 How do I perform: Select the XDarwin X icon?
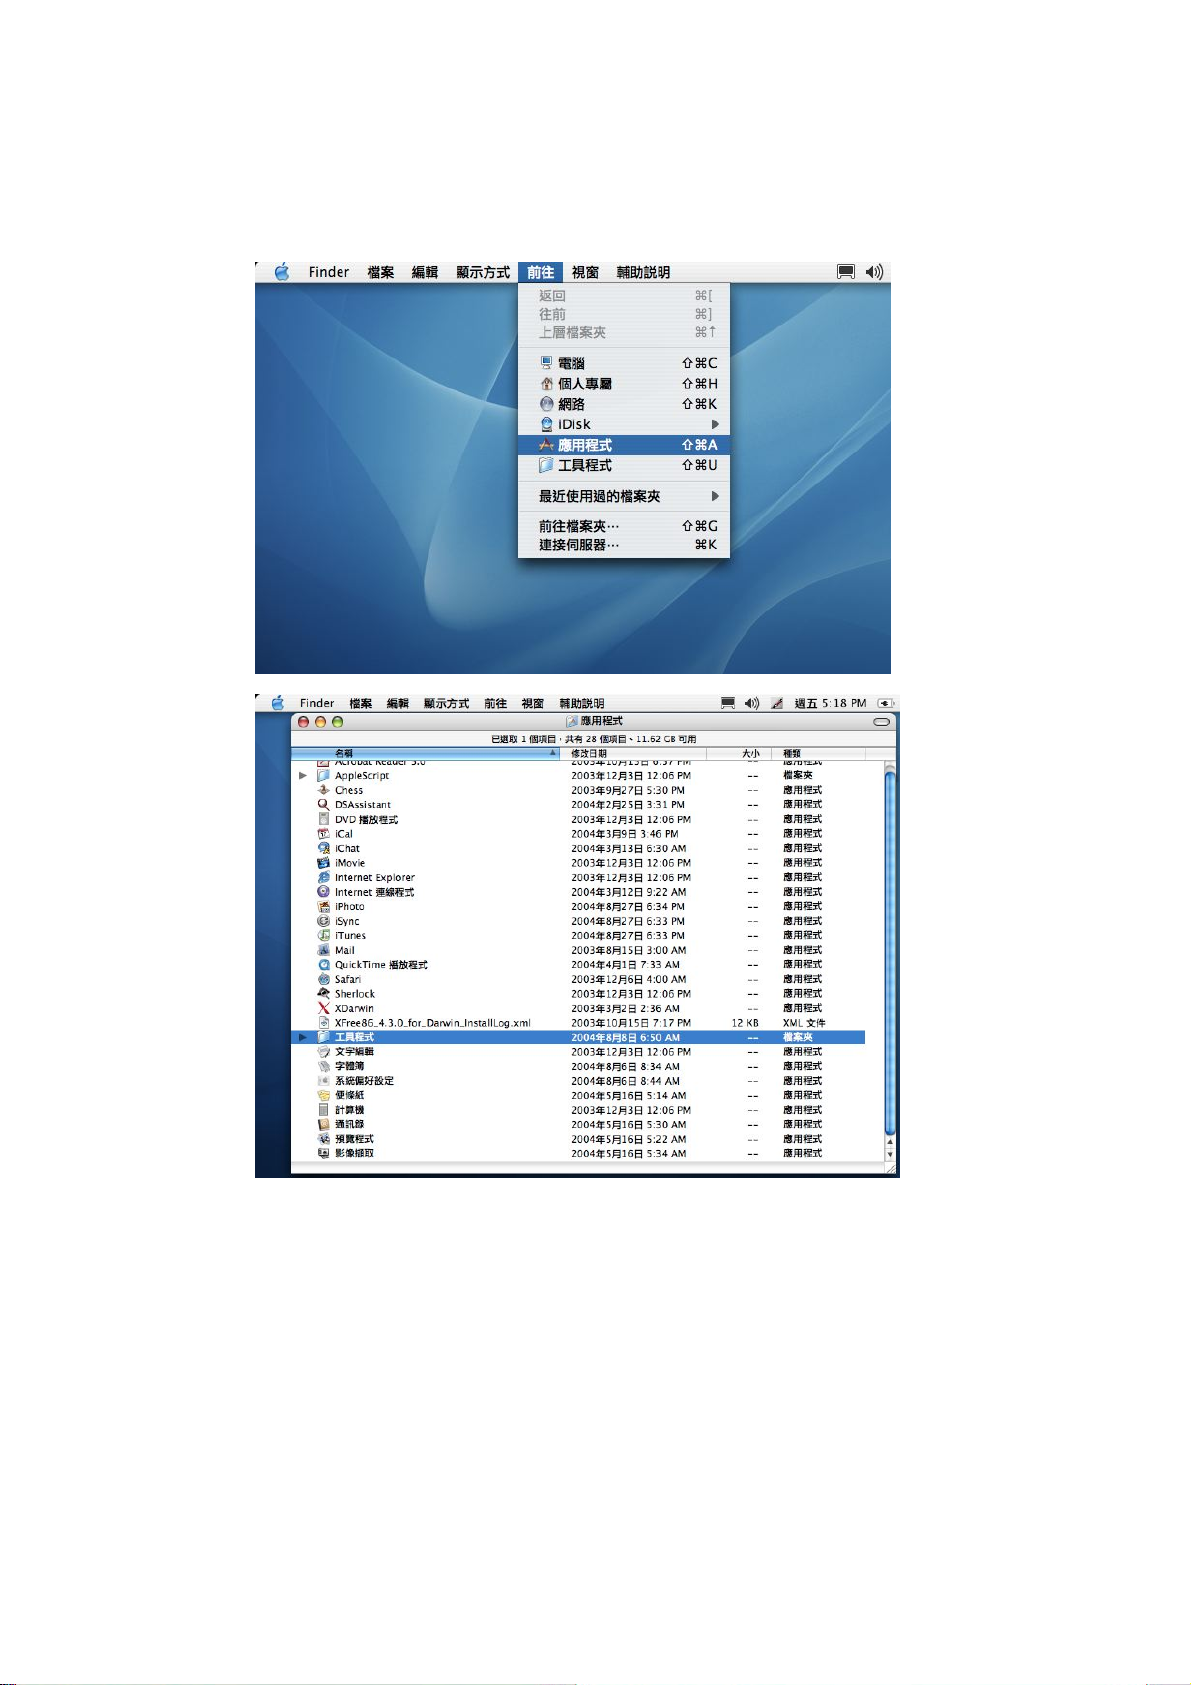click(x=323, y=1008)
